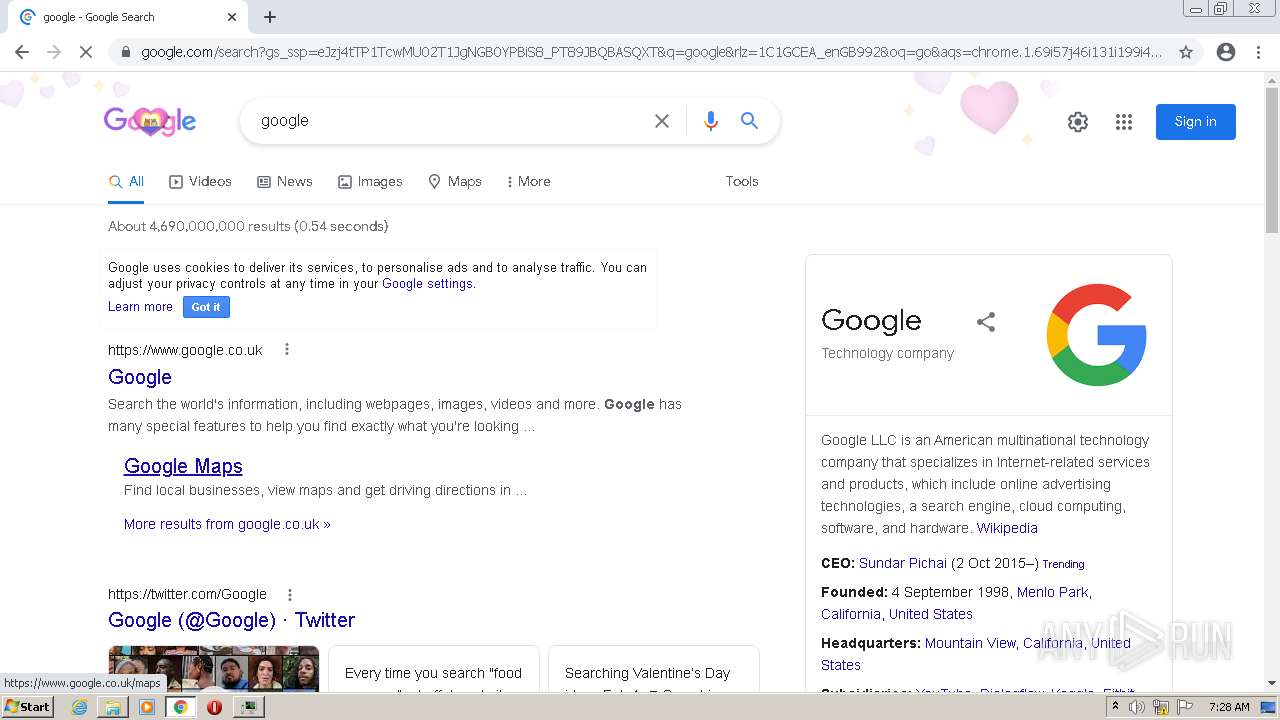Open Google (@Google) · Twitter result
Image resolution: width=1280 pixels, height=720 pixels.
231,620
